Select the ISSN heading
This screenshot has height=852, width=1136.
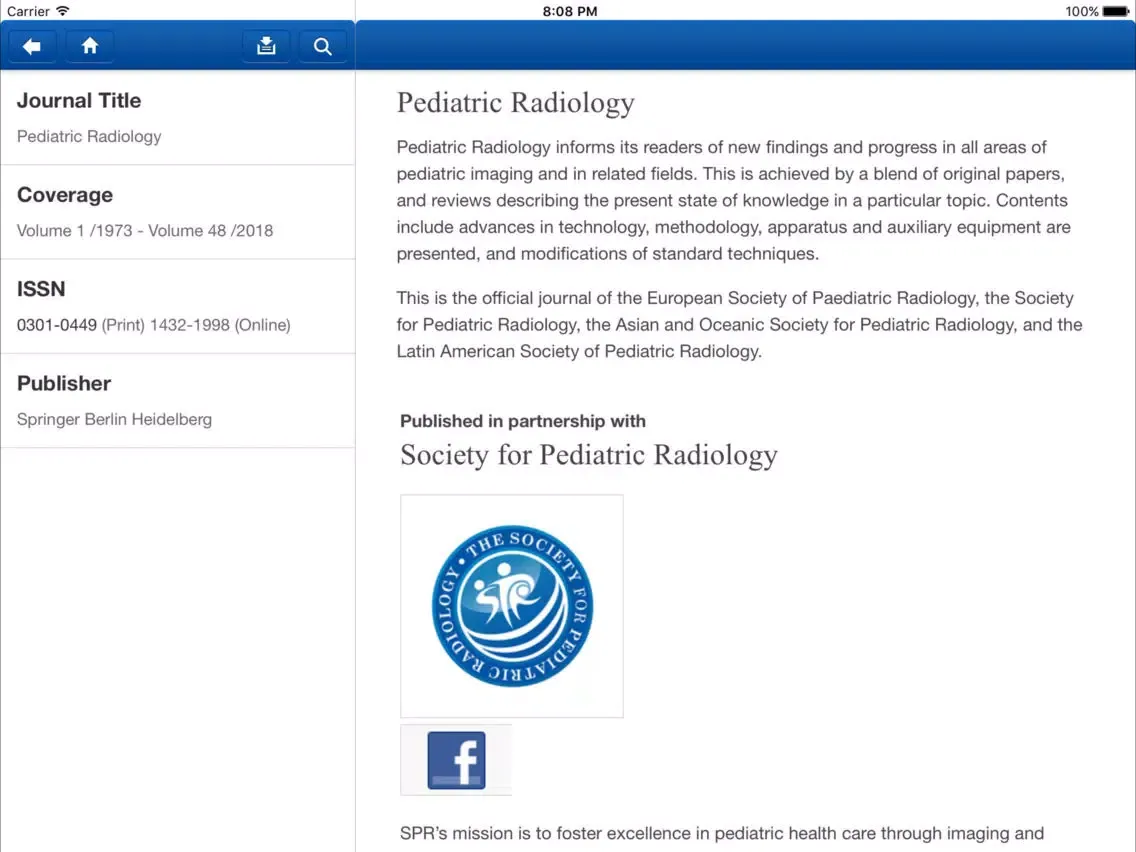click(x=41, y=289)
